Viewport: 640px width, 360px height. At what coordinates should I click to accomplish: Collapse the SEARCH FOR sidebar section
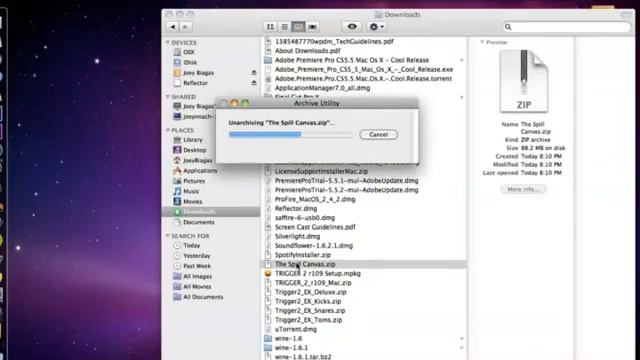pos(168,236)
